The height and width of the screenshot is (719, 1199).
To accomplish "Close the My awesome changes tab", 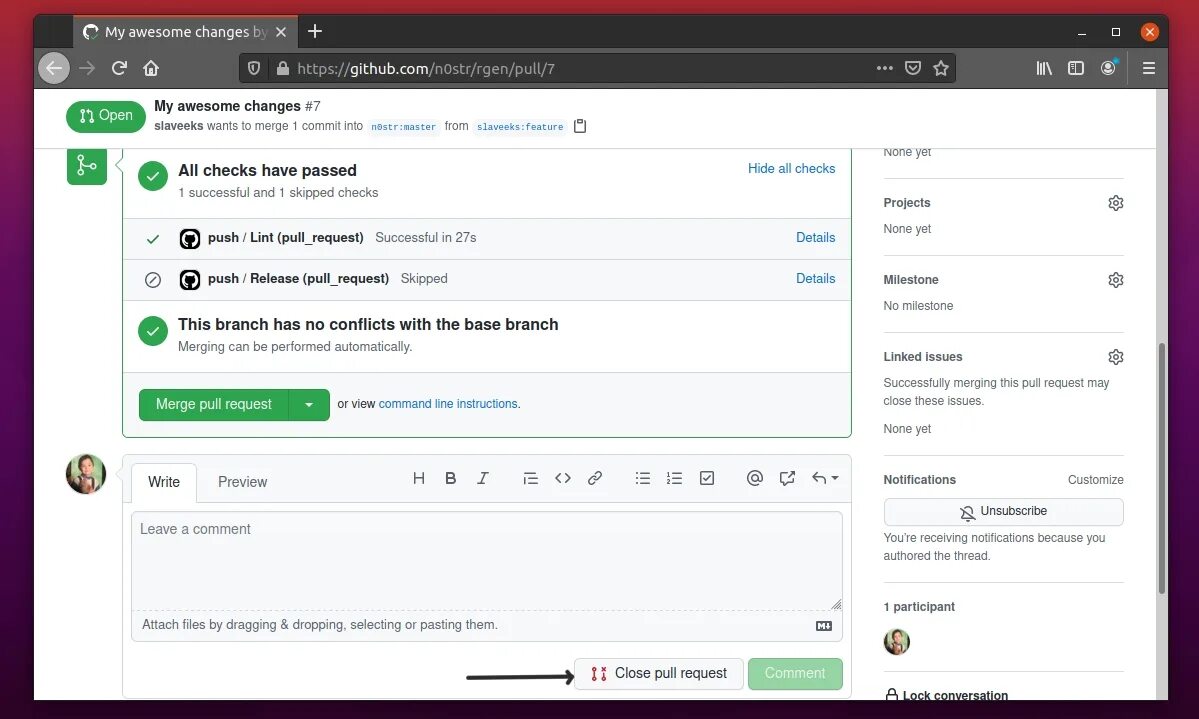I will click(x=281, y=32).
